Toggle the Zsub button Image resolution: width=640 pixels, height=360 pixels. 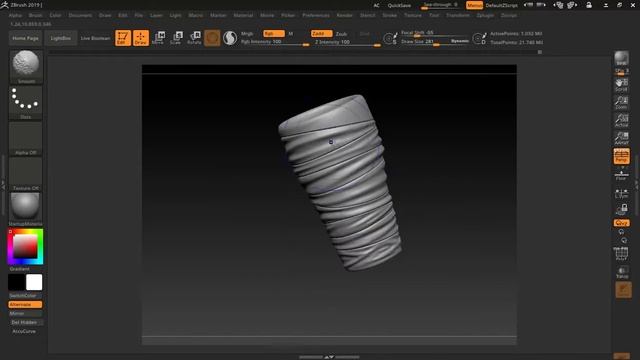(x=341, y=34)
